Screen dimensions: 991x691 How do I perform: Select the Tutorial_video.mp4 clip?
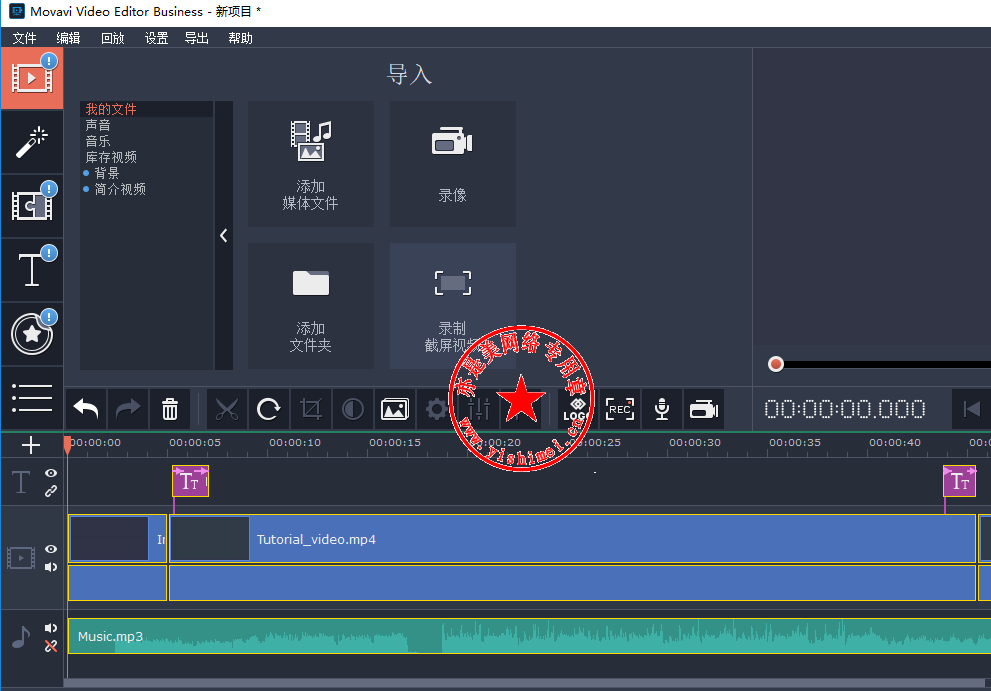tap(573, 539)
